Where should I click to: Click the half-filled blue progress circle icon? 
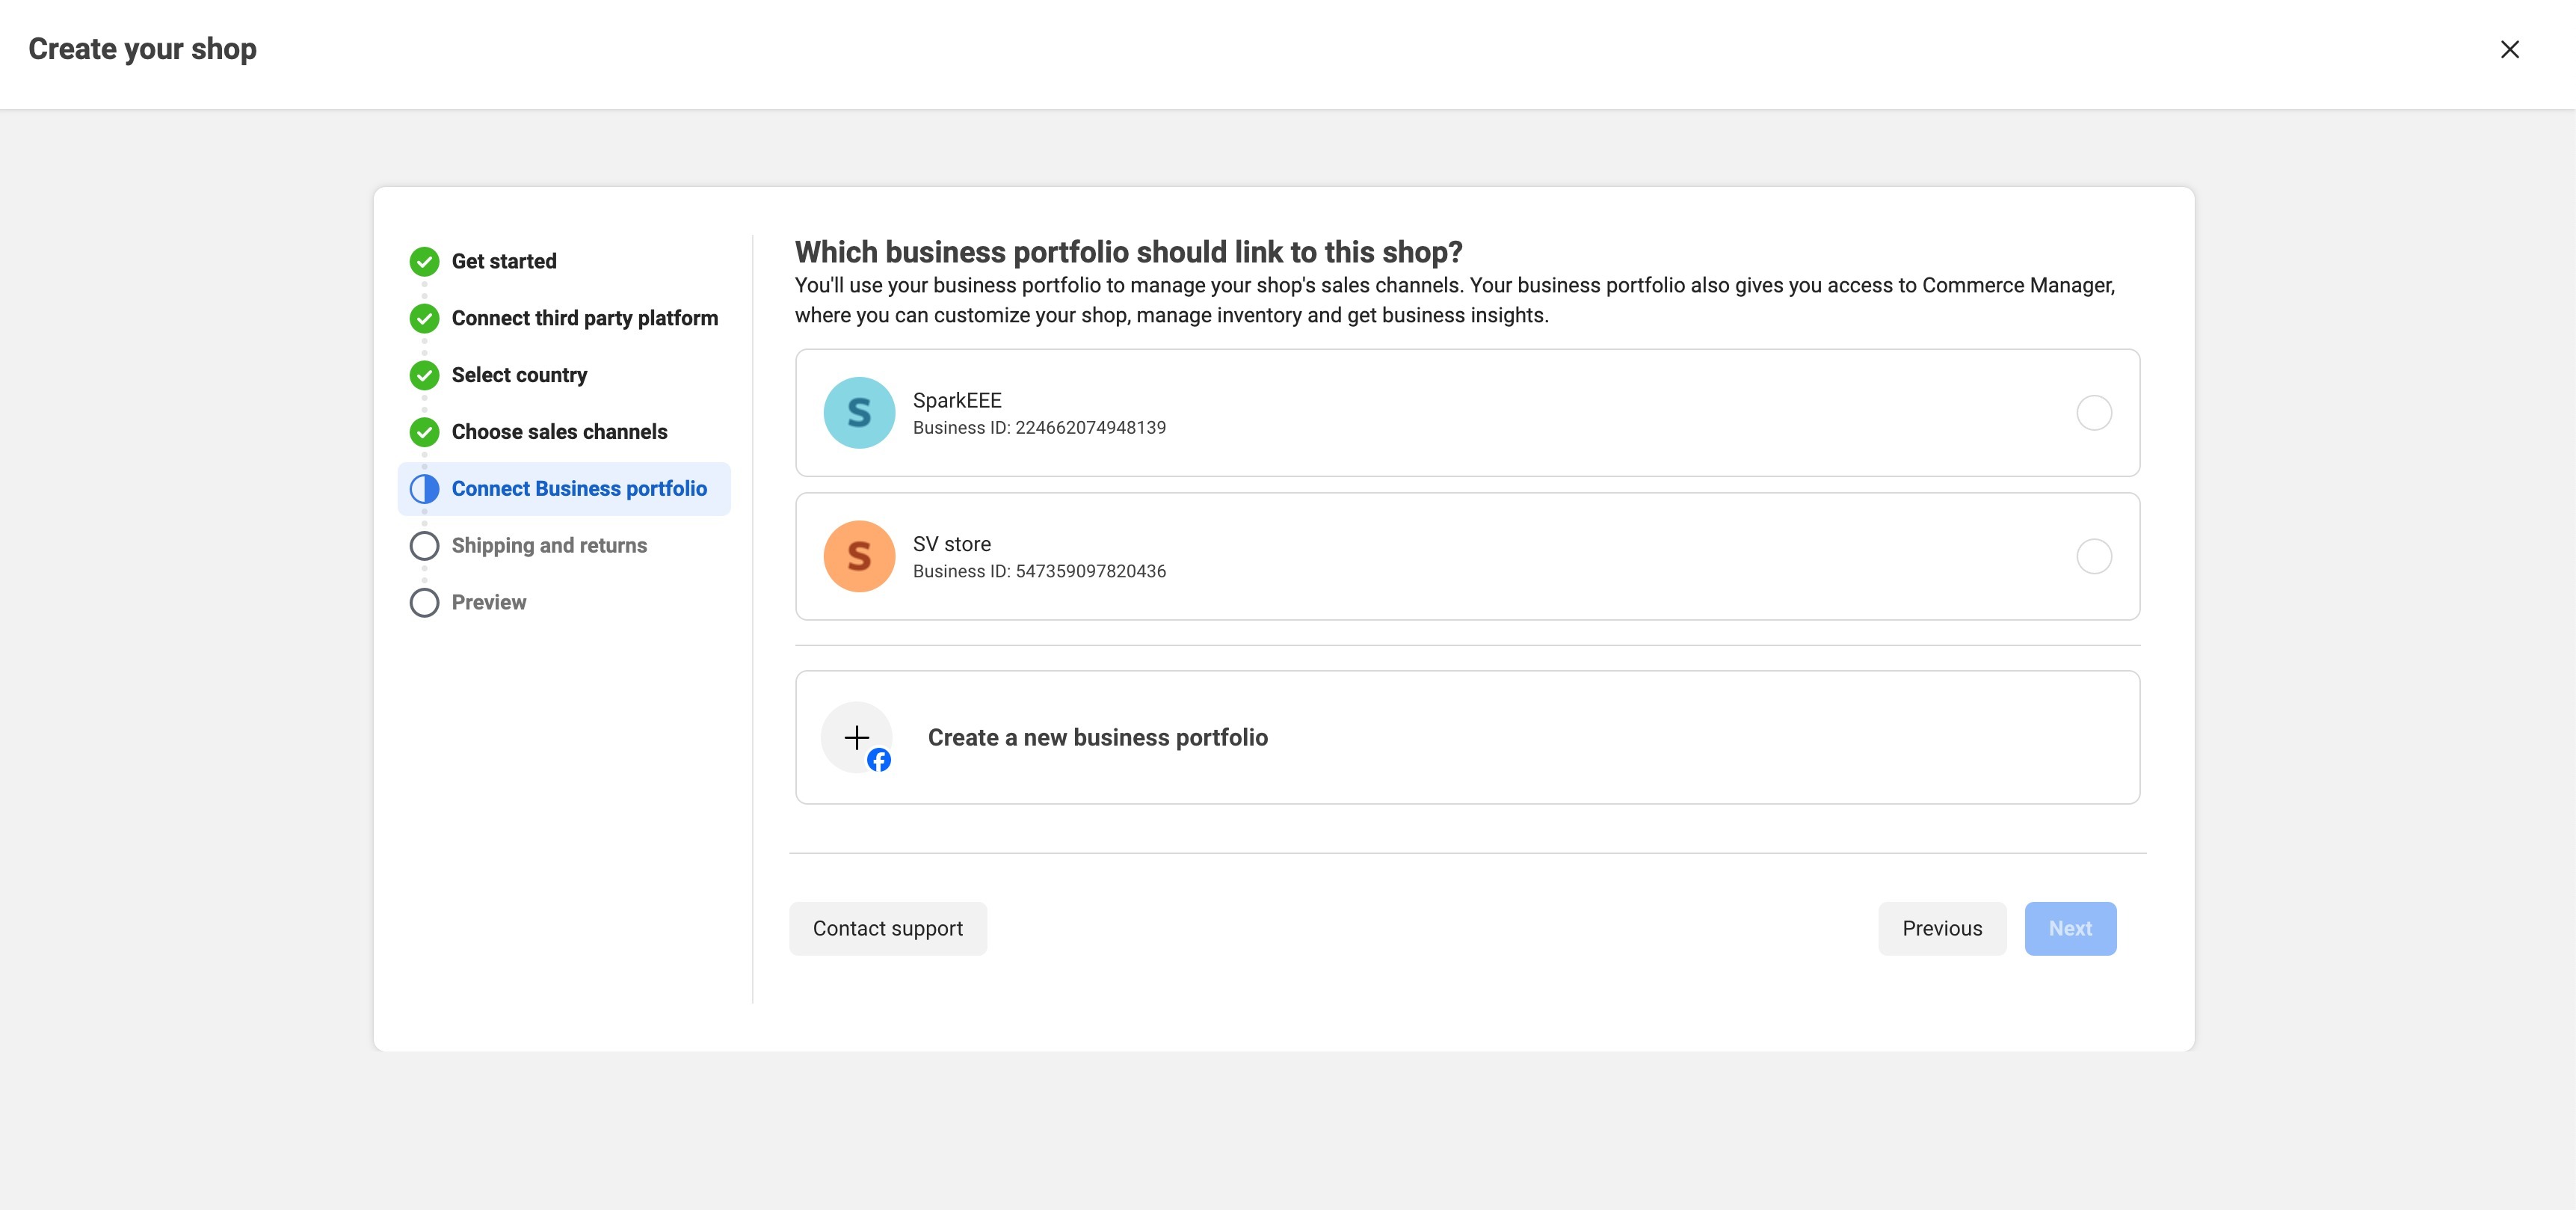pos(424,489)
